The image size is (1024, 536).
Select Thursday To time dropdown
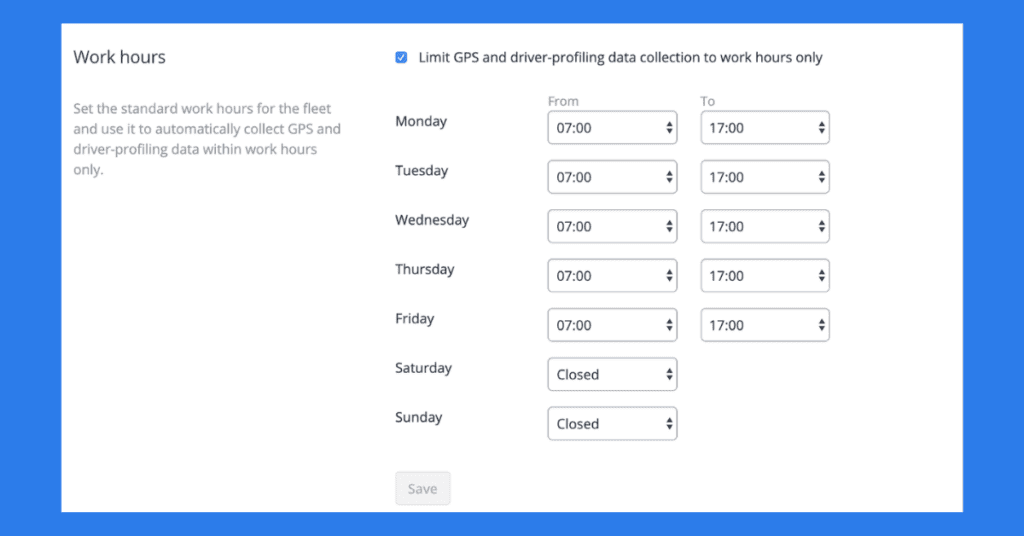pyautogui.click(x=765, y=276)
